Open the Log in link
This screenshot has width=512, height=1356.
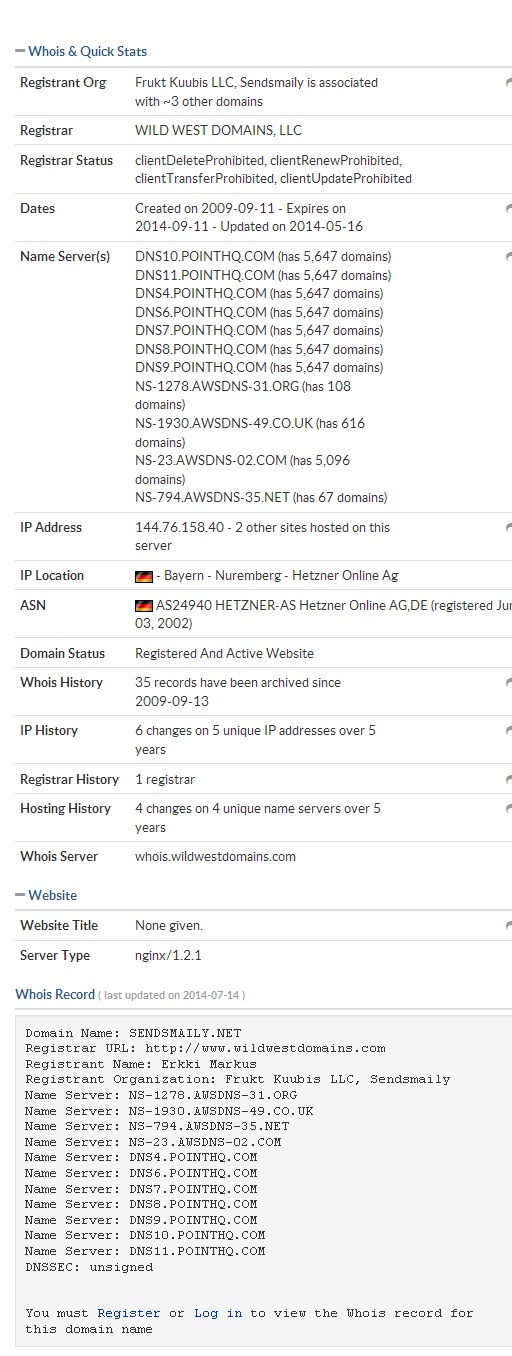[x=218, y=1313]
